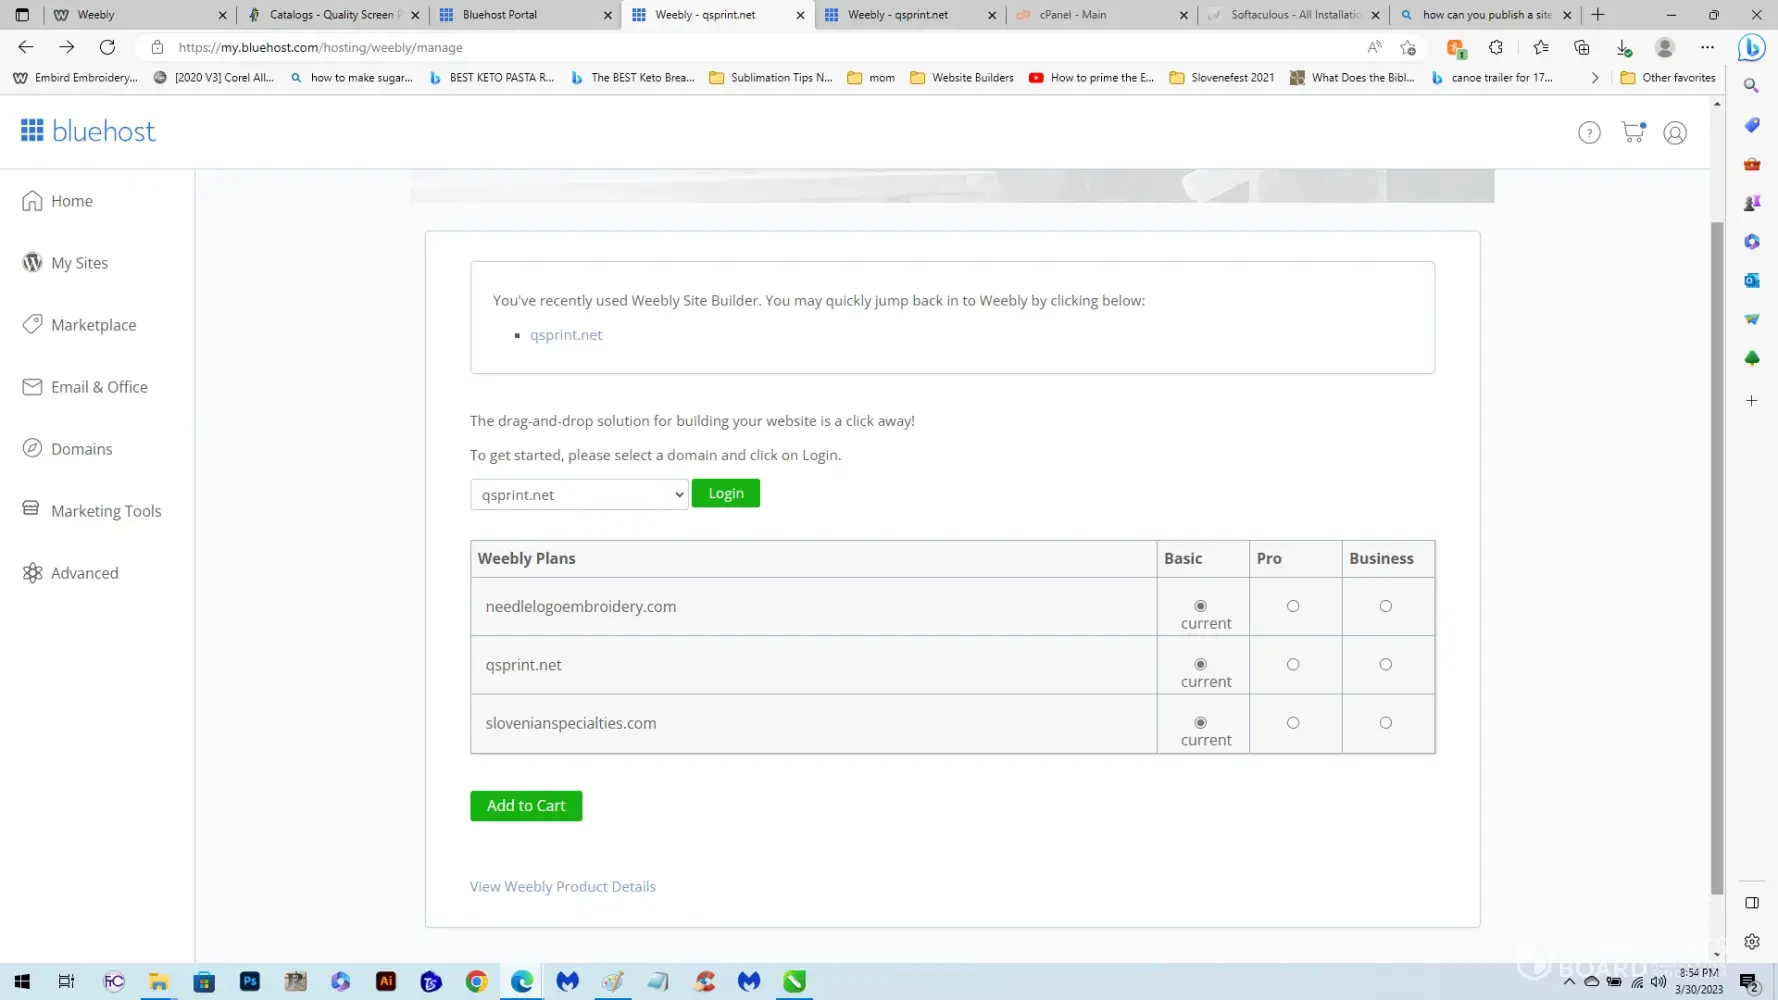Open the Bluehost shopping cart
This screenshot has width=1778, height=1000.
[1633, 132]
